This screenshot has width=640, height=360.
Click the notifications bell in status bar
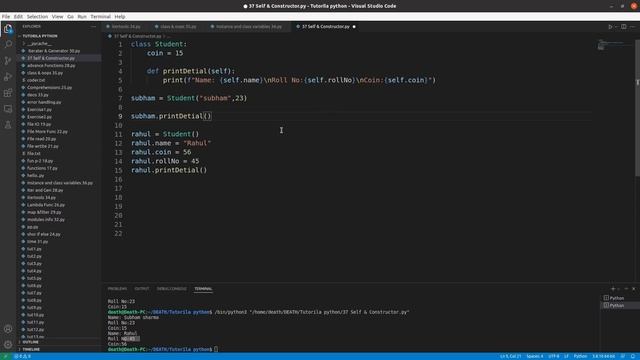click(x=633, y=356)
